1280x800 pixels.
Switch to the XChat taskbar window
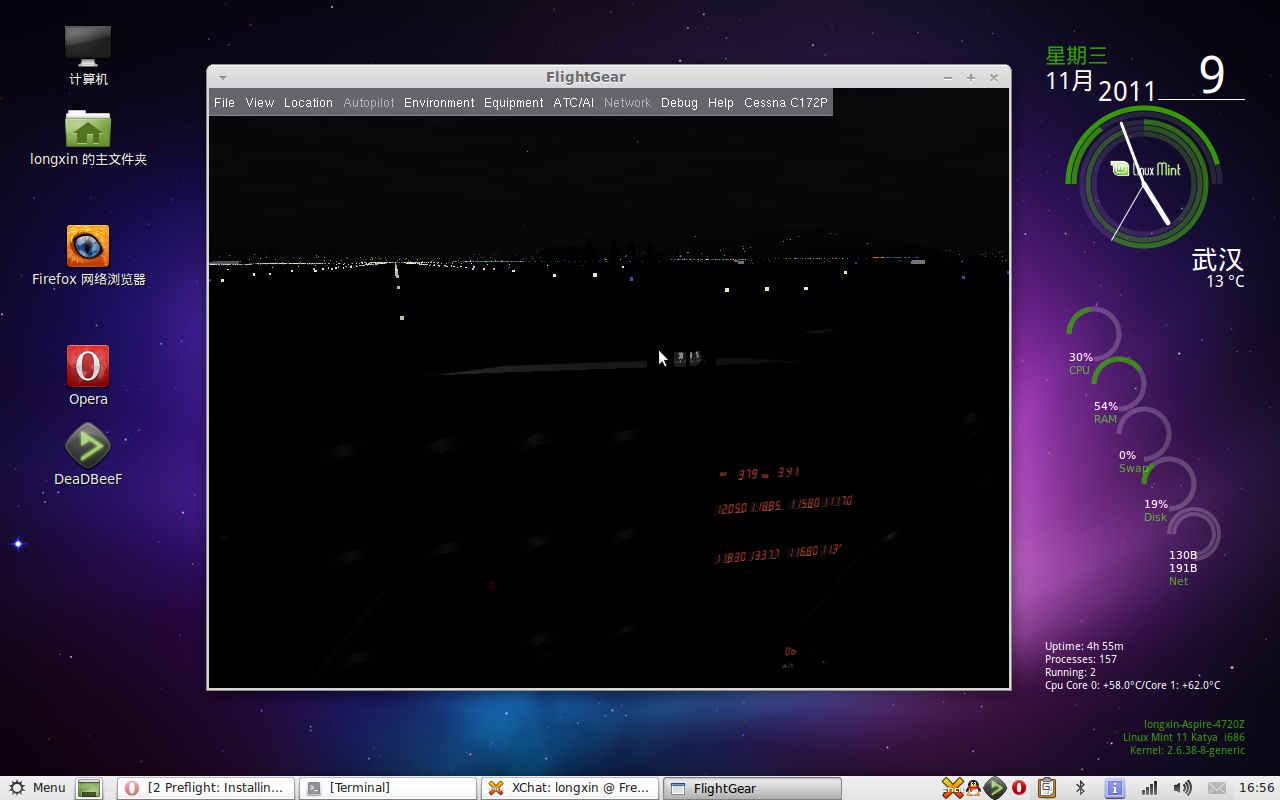click(x=570, y=788)
